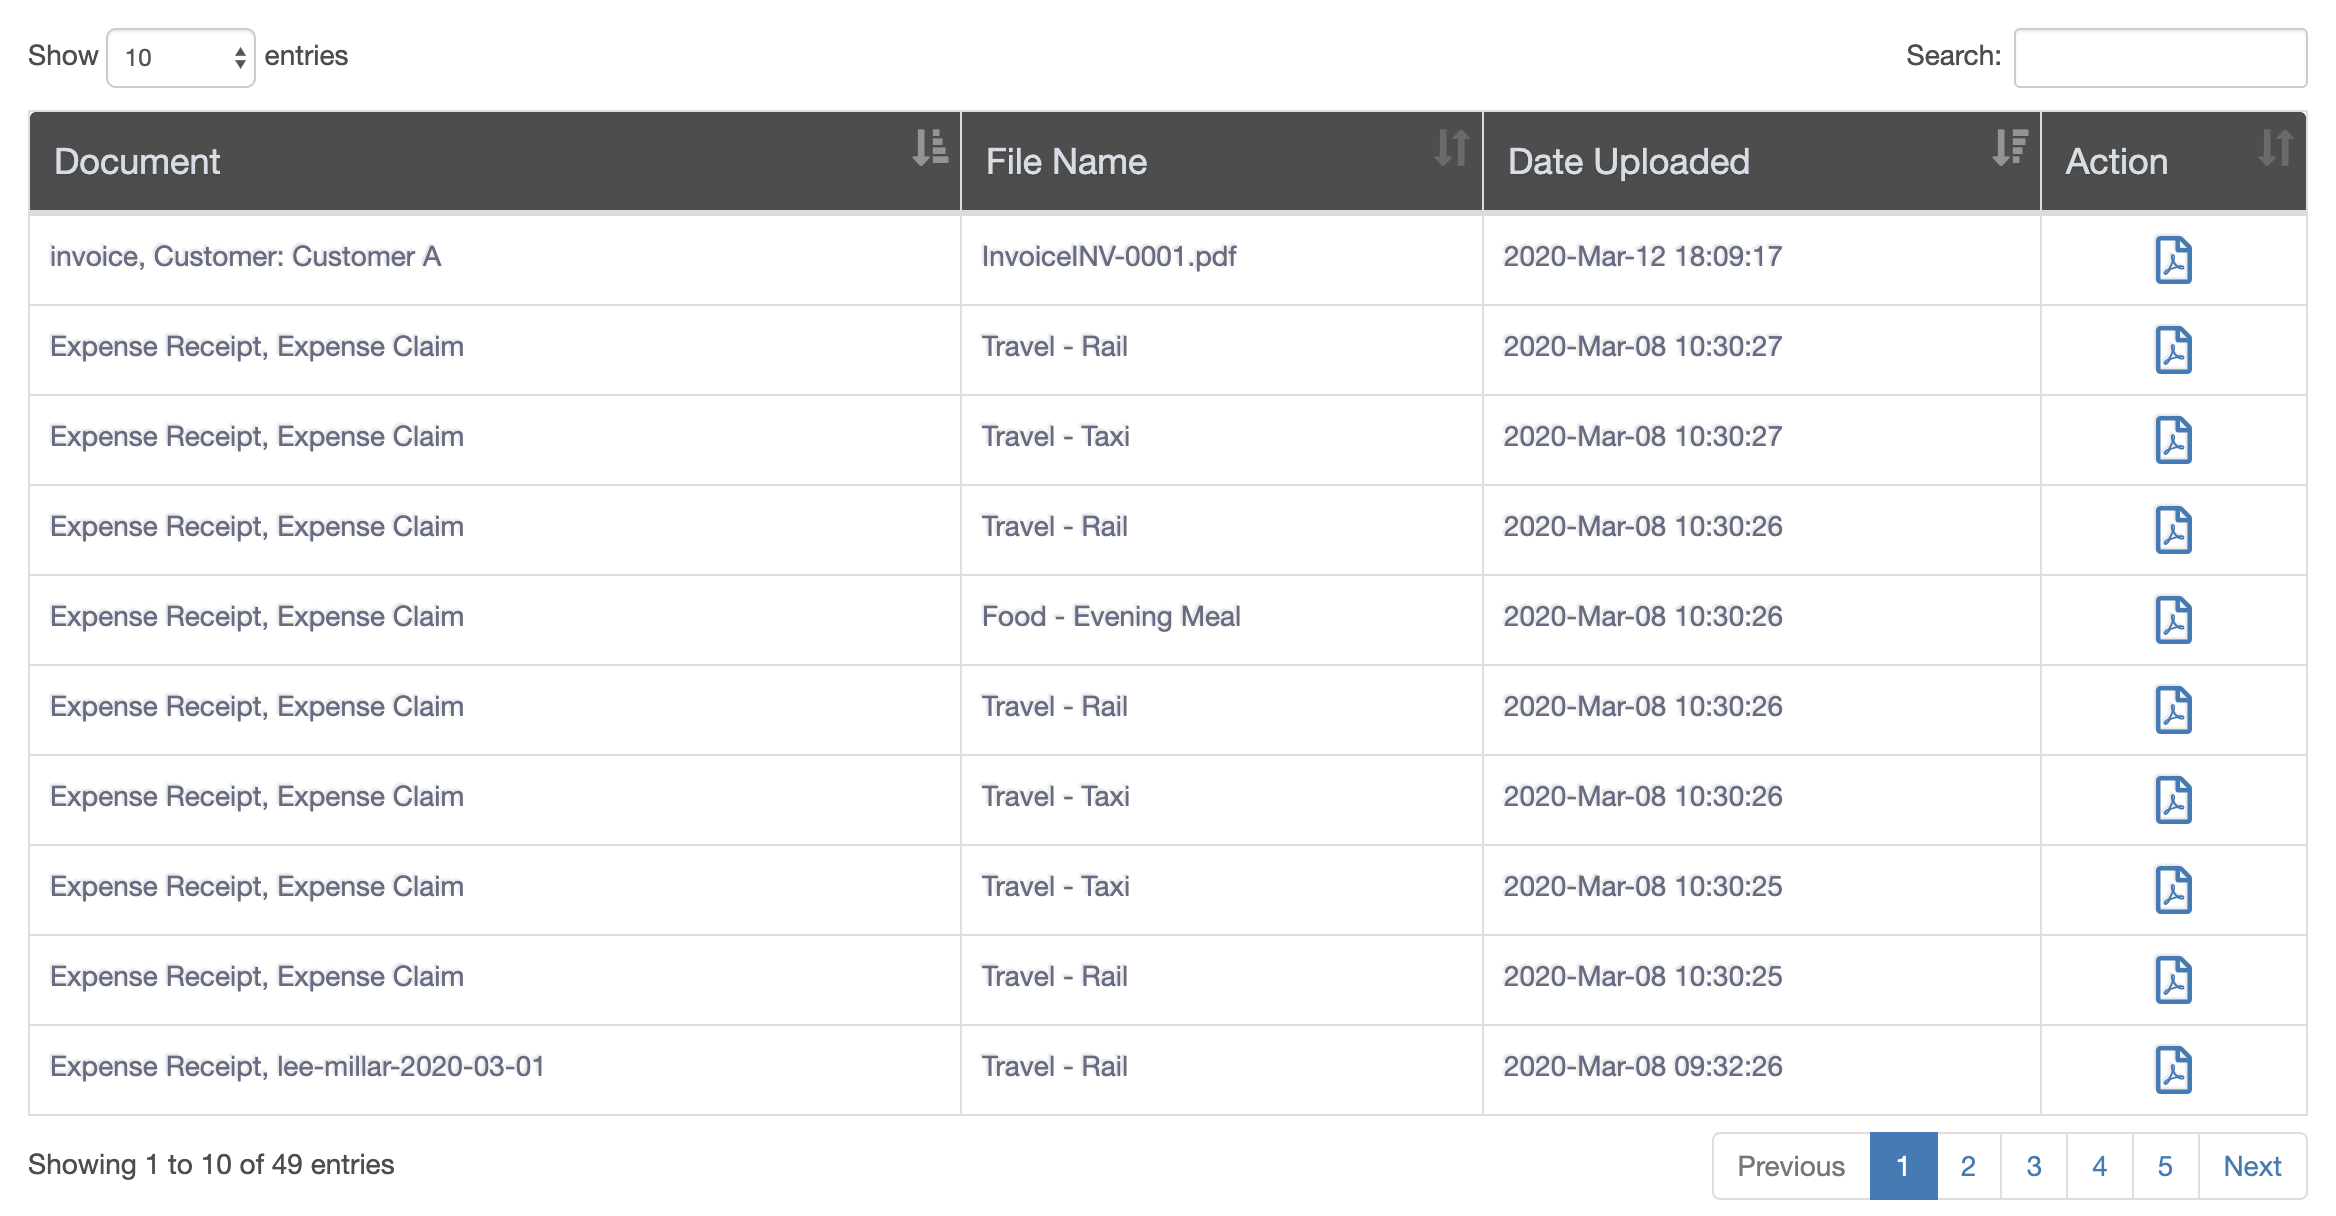
Task: Open PDF icon for 10:30:25 Travel - Rail row
Action: pyautogui.click(x=2173, y=980)
